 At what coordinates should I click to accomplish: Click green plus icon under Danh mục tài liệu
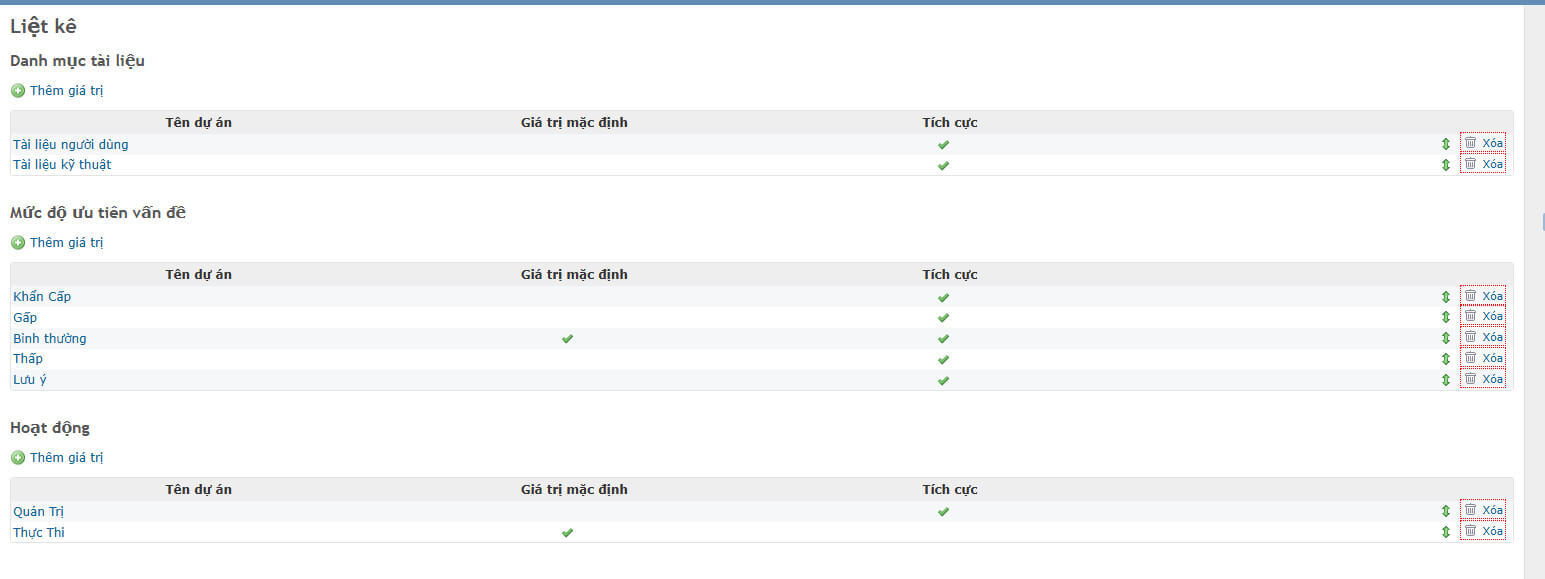tap(18, 91)
